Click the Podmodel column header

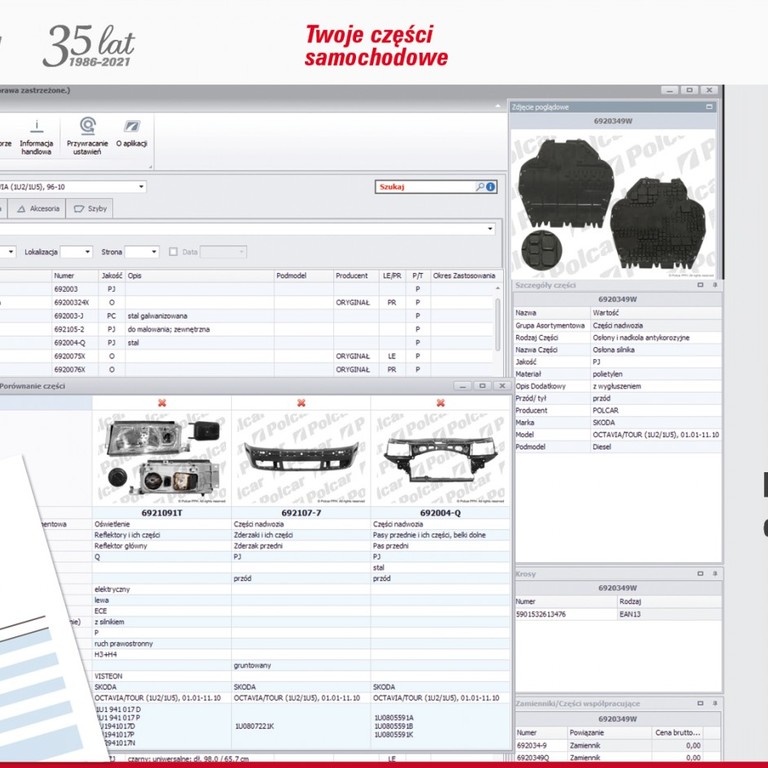click(304, 276)
